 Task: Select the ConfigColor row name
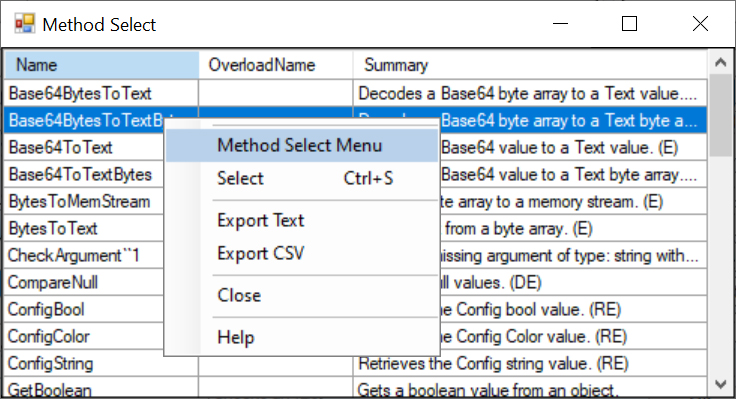(48, 337)
